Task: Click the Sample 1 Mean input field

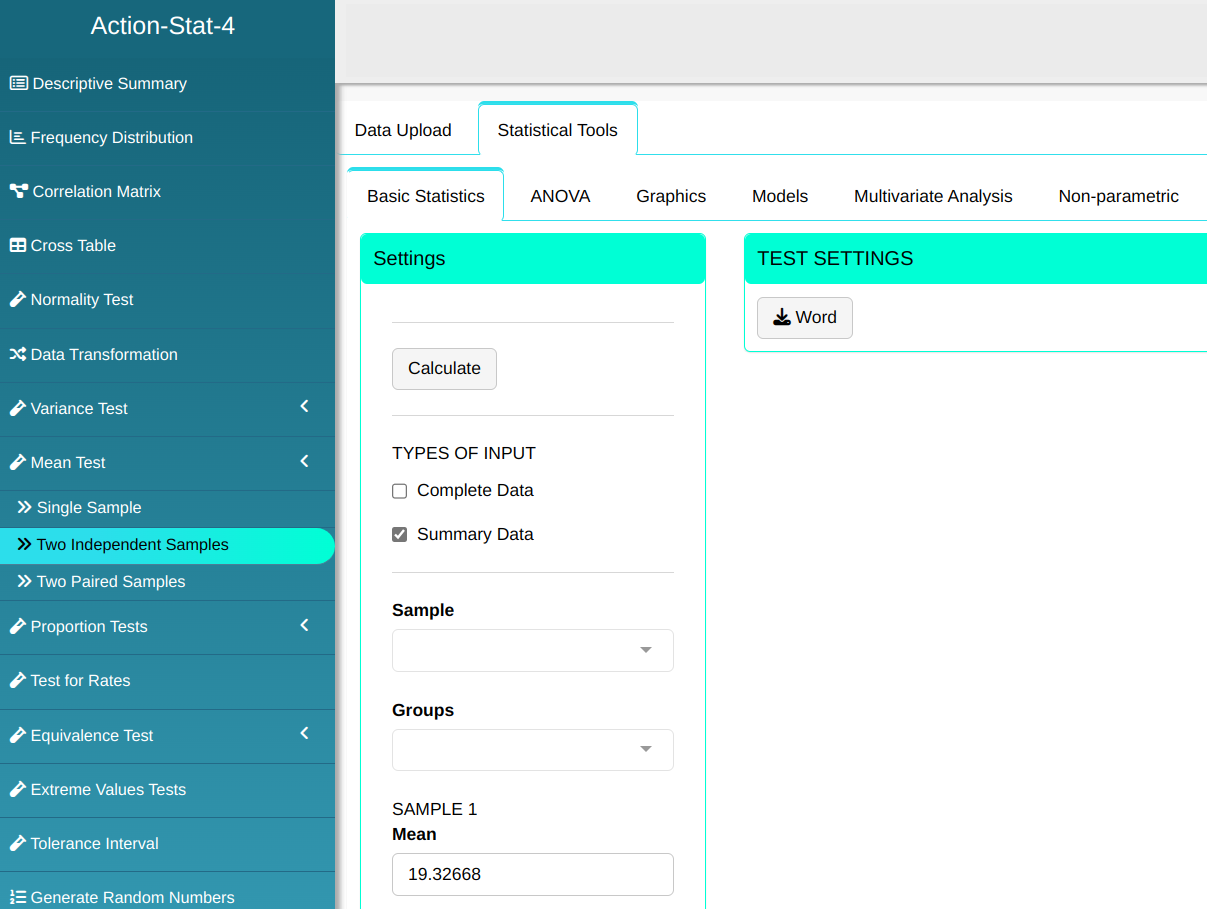Action: [532, 875]
